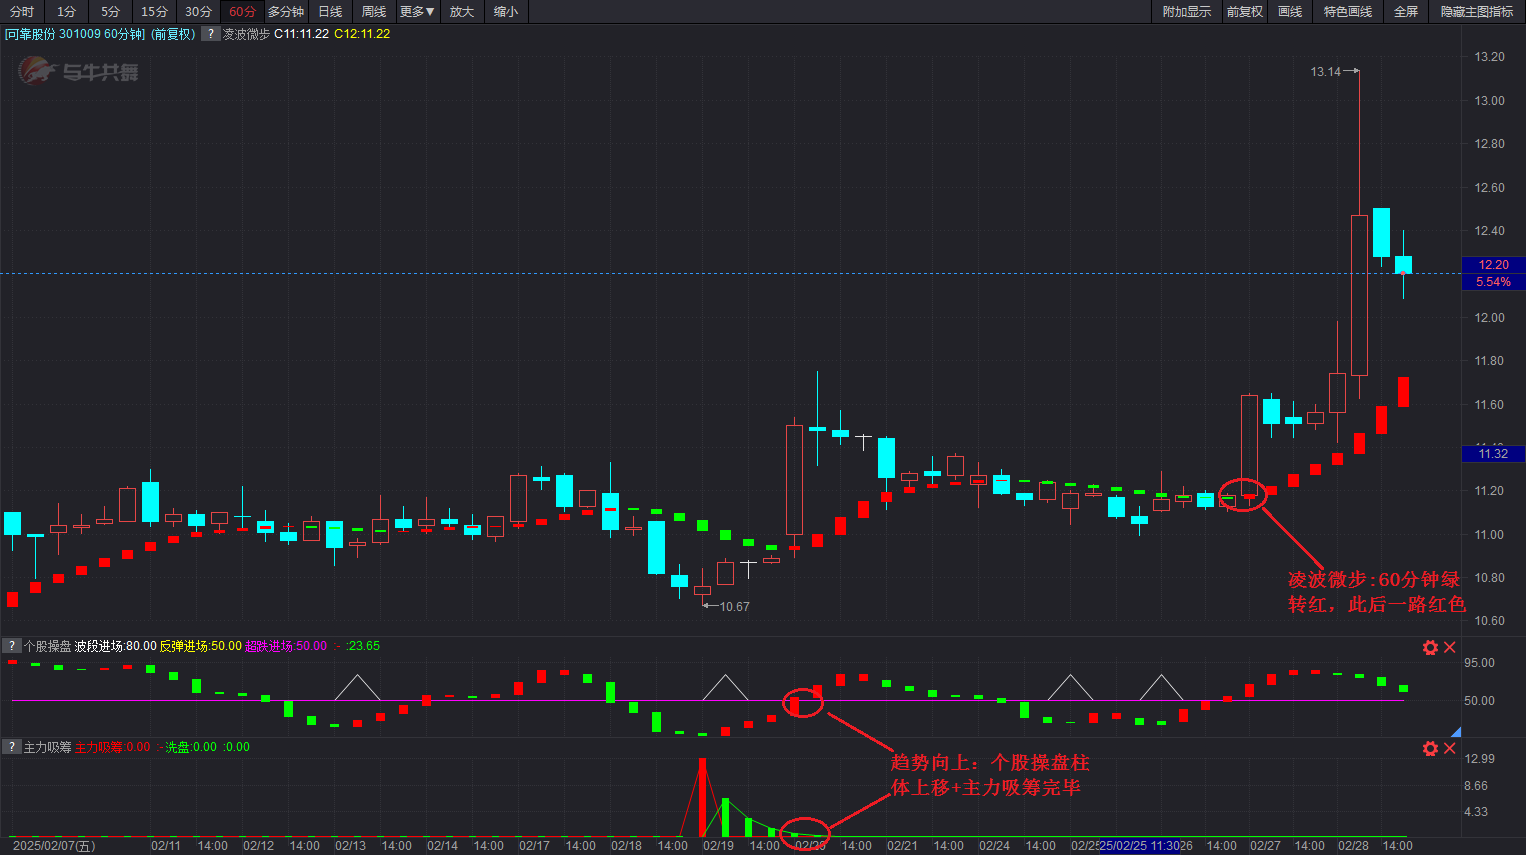Switch to the 日线 daily chart tab
The width and height of the screenshot is (1526, 855).
click(330, 11)
